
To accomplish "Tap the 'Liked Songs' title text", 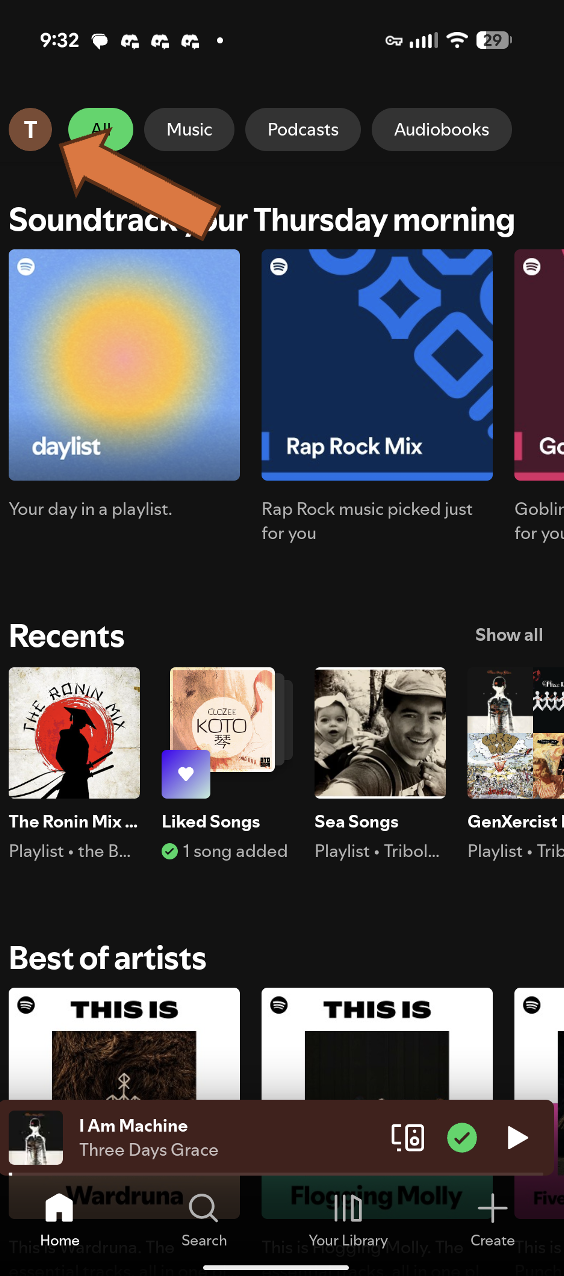I will pyautogui.click(x=211, y=821).
